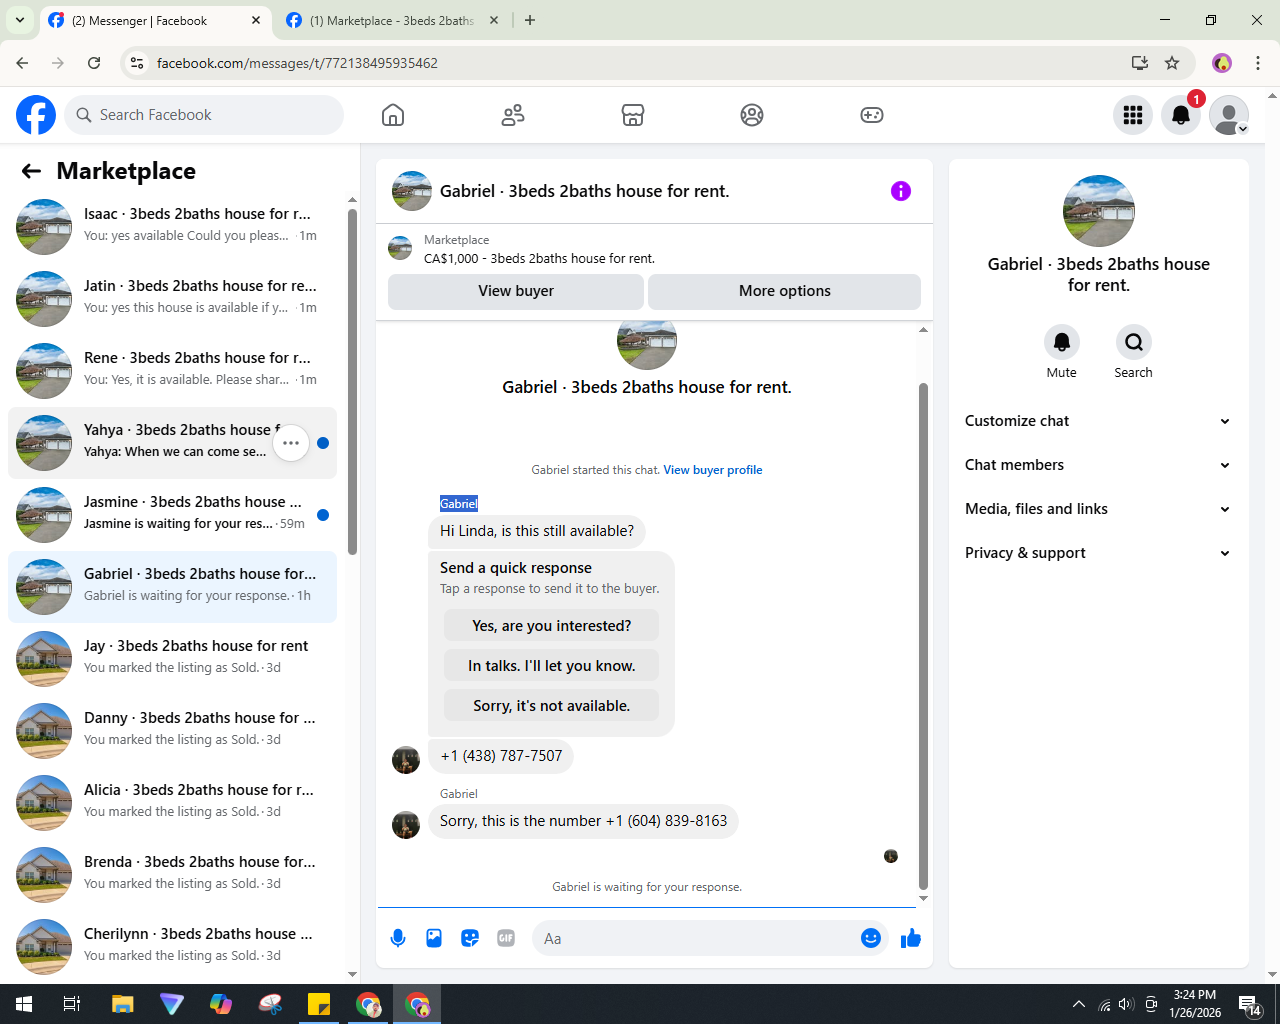
Task: Send quick response Yes, are you interested?
Action: 552,626
